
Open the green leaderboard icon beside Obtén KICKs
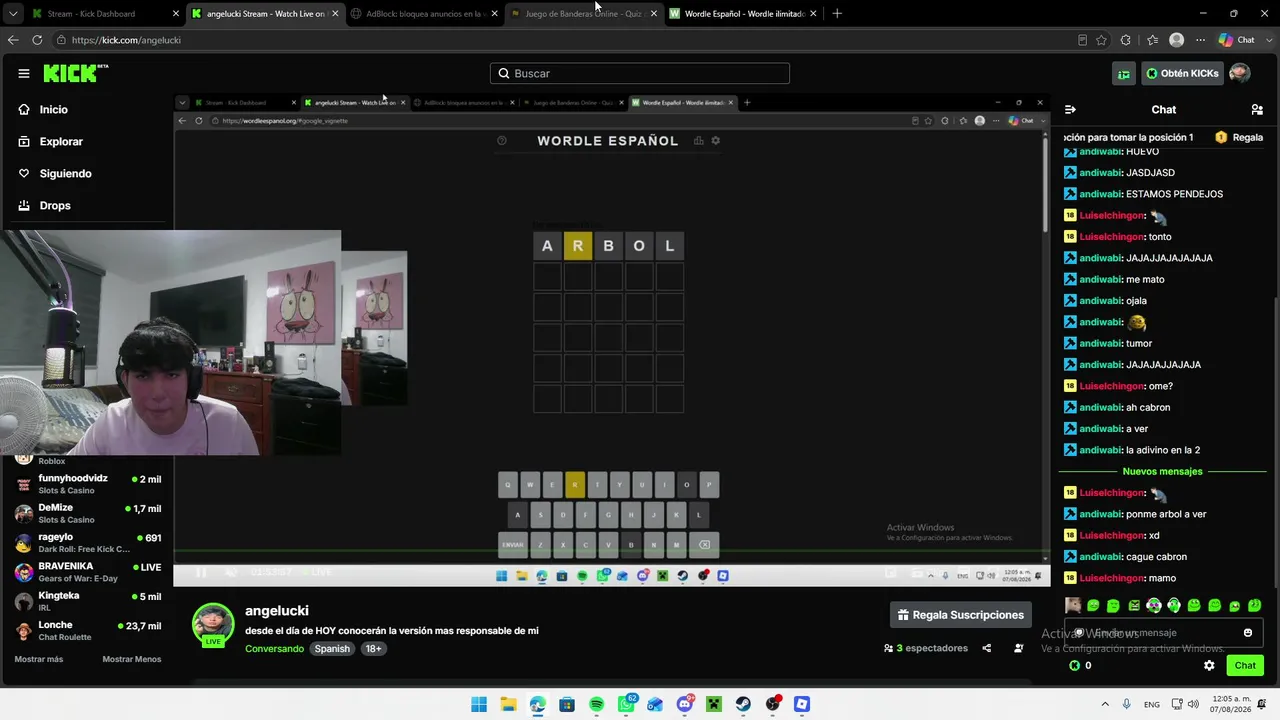click(x=1124, y=73)
